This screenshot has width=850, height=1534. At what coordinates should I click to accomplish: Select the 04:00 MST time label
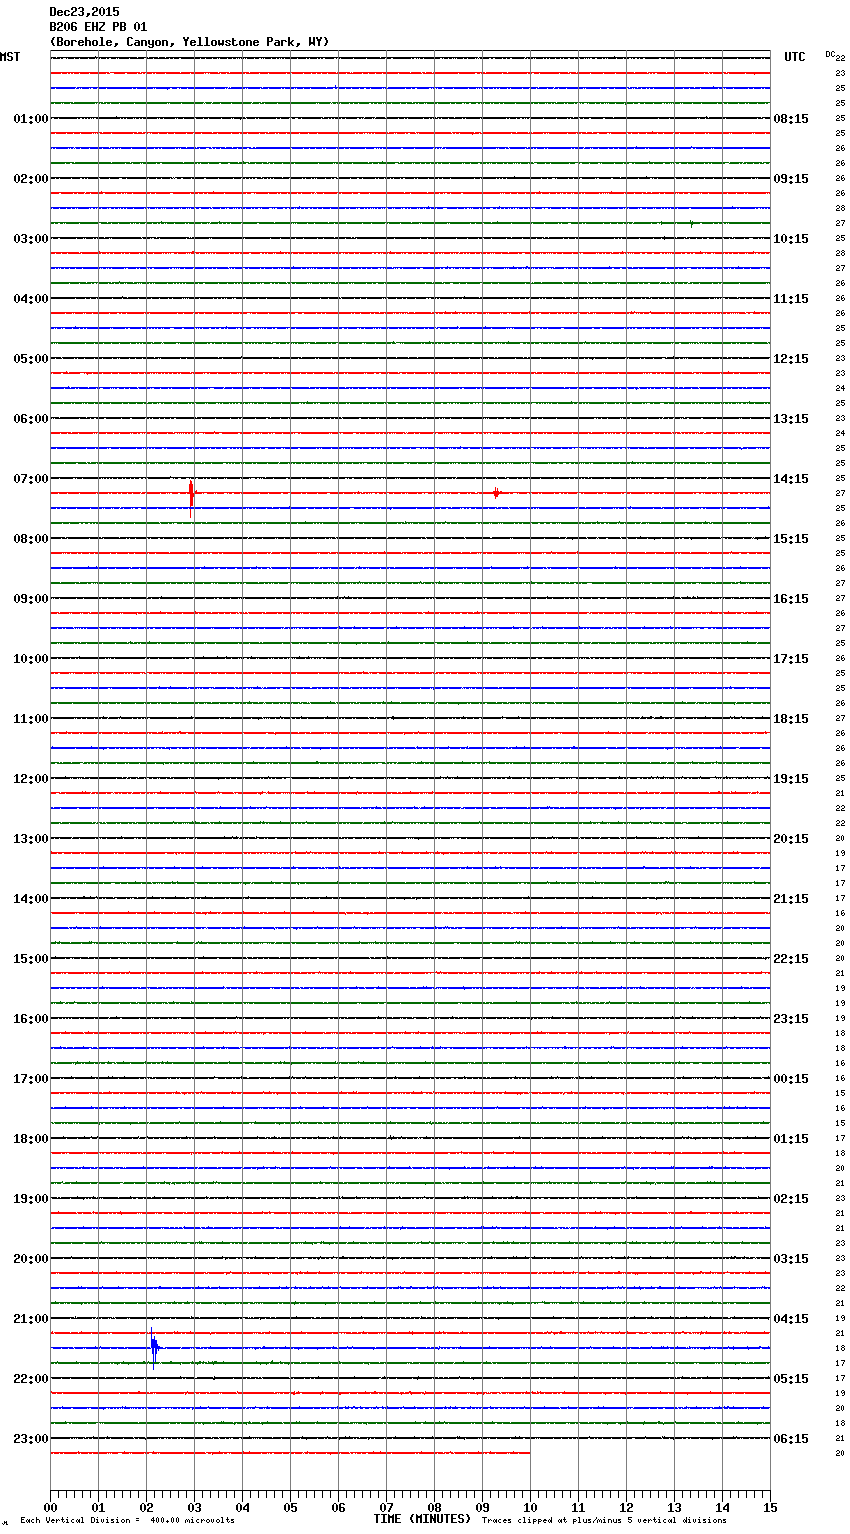(30, 299)
